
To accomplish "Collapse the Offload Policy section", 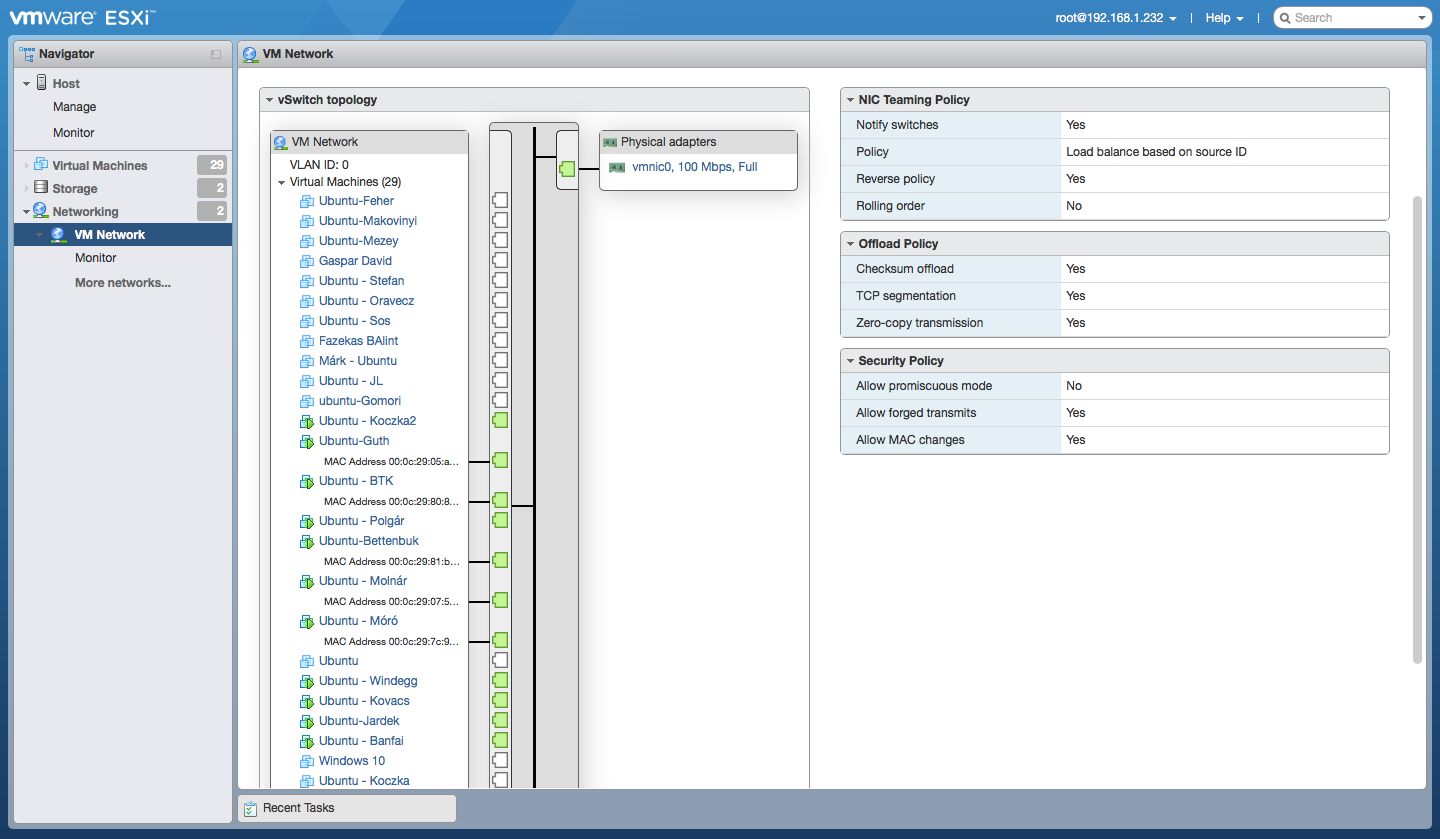I will [849, 244].
